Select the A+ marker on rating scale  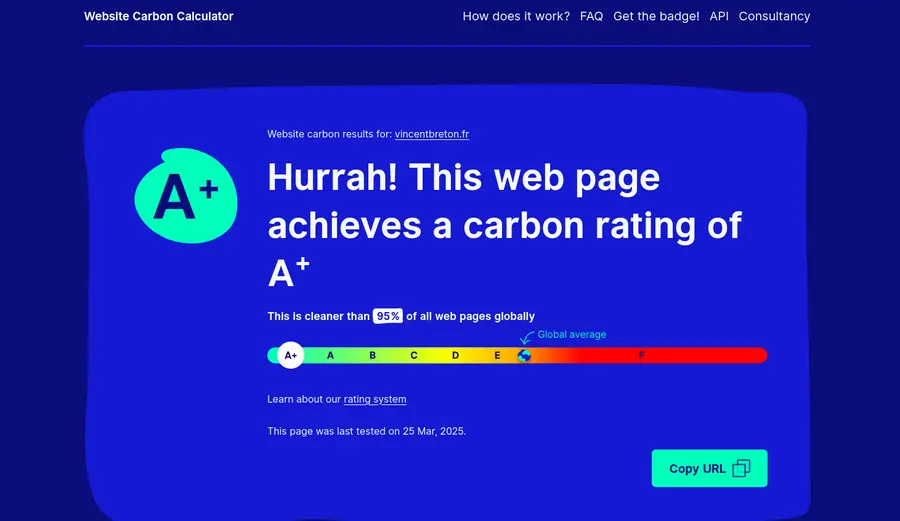point(291,355)
